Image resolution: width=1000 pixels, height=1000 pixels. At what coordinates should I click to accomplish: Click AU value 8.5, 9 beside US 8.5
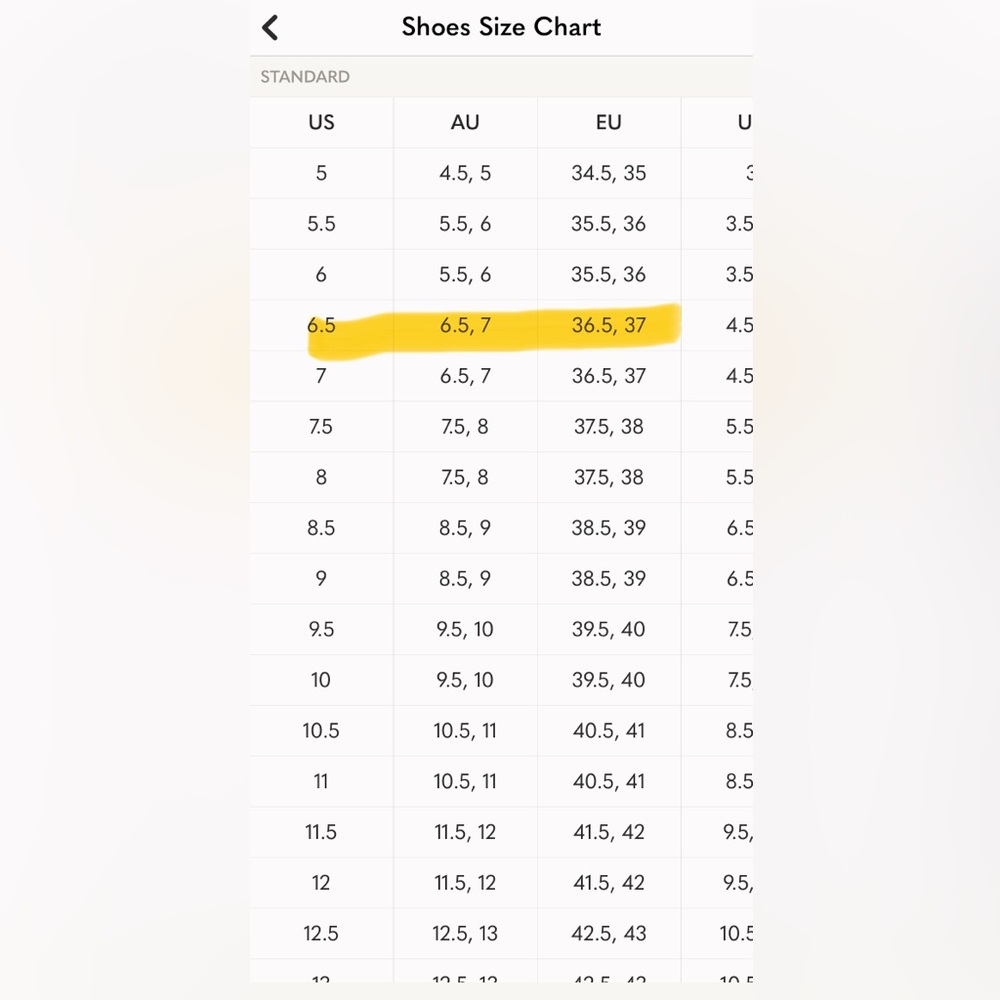[465, 528]
